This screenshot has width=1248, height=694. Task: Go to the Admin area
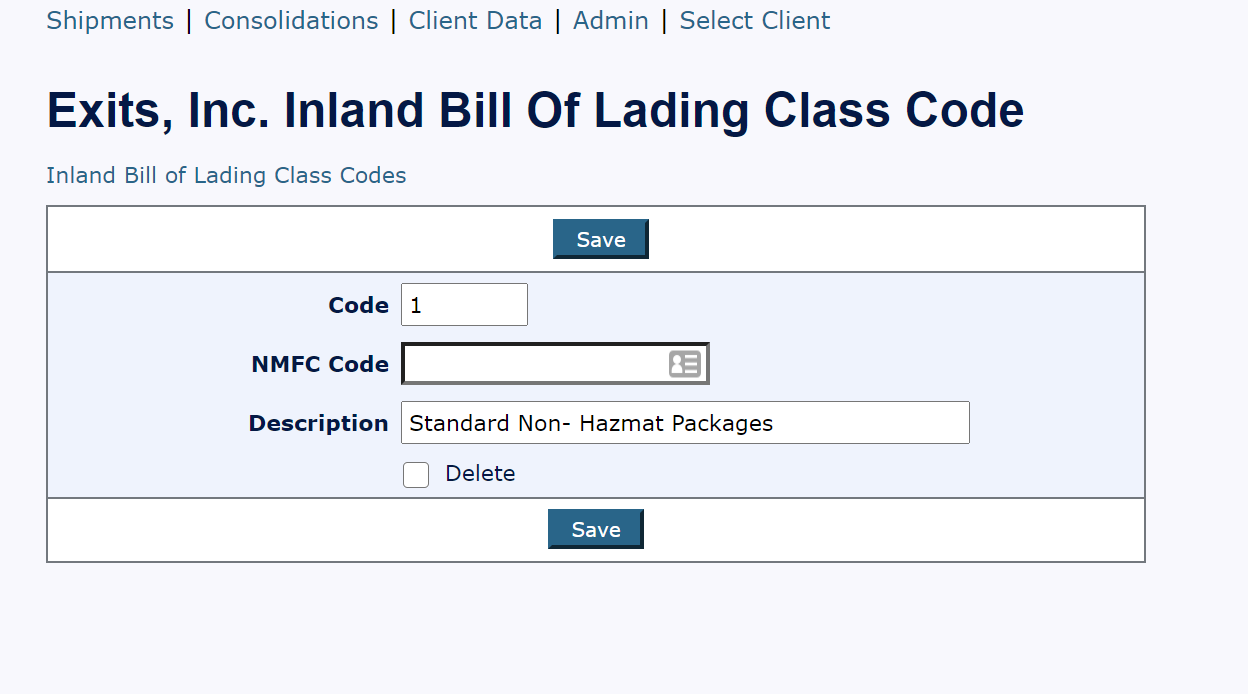tap(610, 20)
